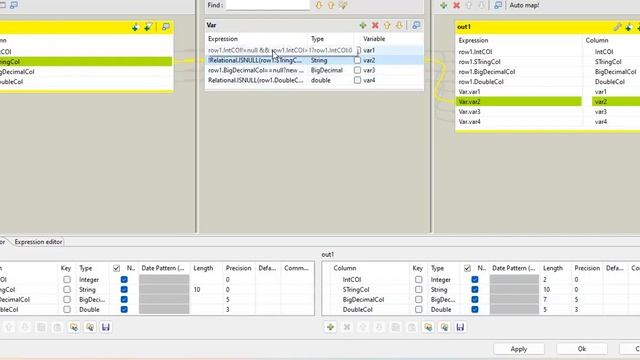
Task: Minimize the Var table panel
Action: 416,25
